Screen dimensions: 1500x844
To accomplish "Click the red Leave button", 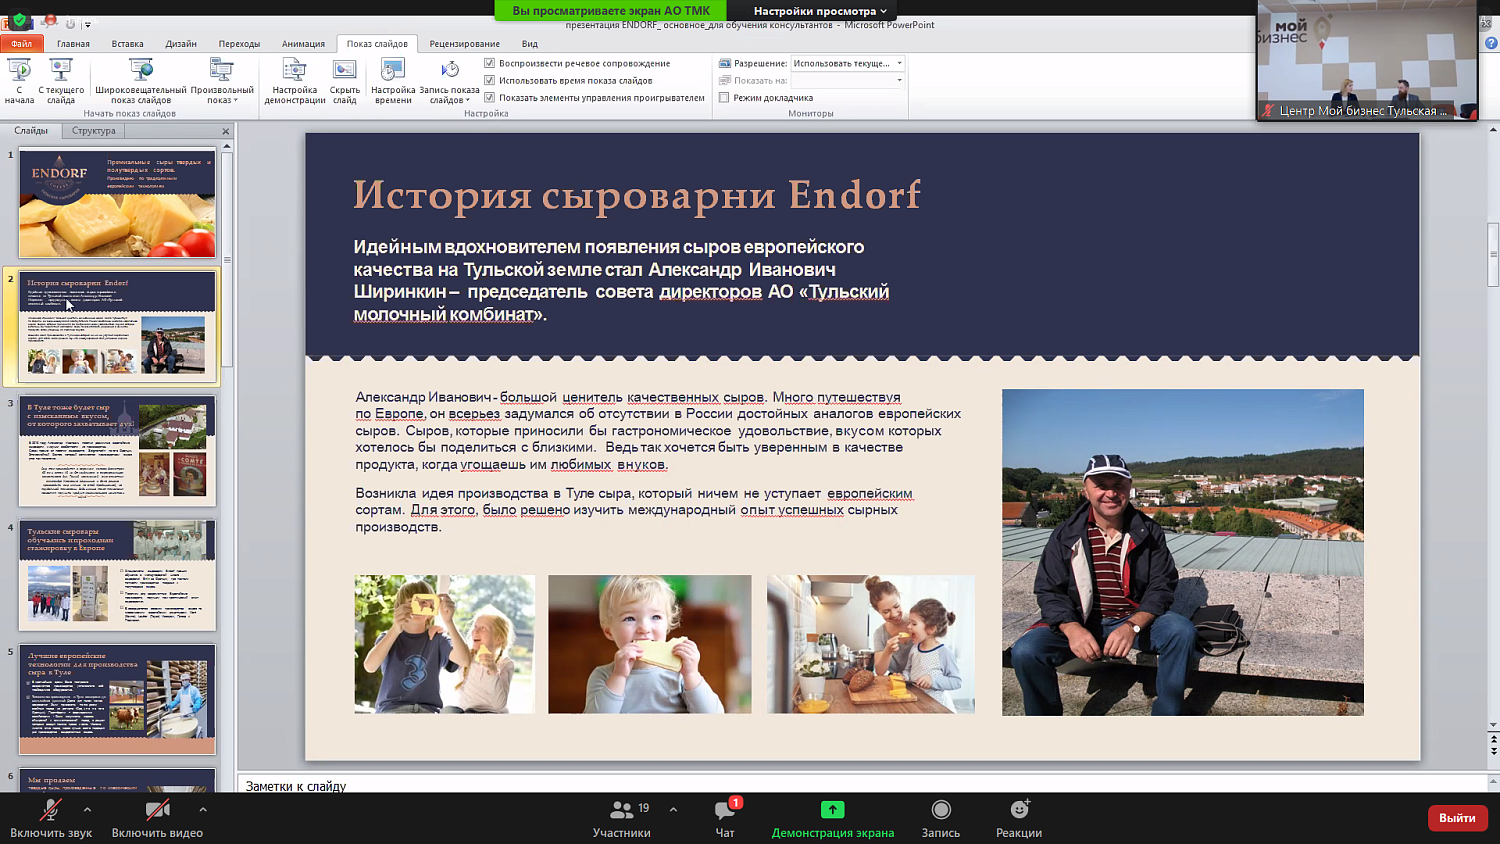I will (x=1457, y=817).
